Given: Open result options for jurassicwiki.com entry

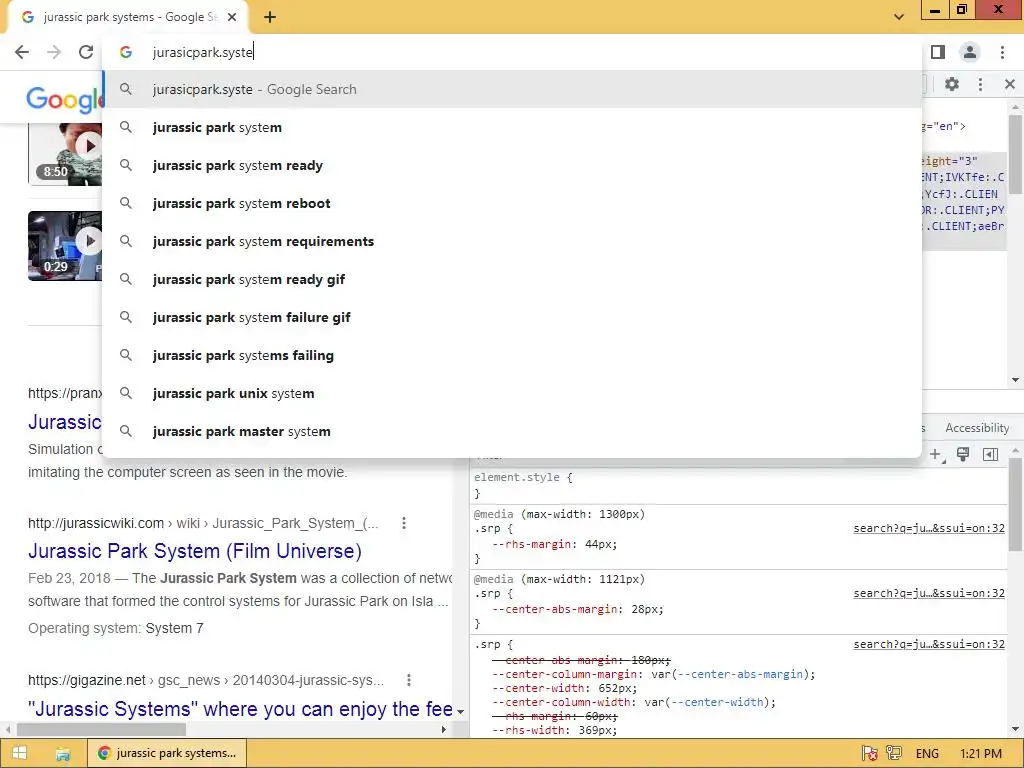Looking at the screenshot, I should (x=404, y=523).
